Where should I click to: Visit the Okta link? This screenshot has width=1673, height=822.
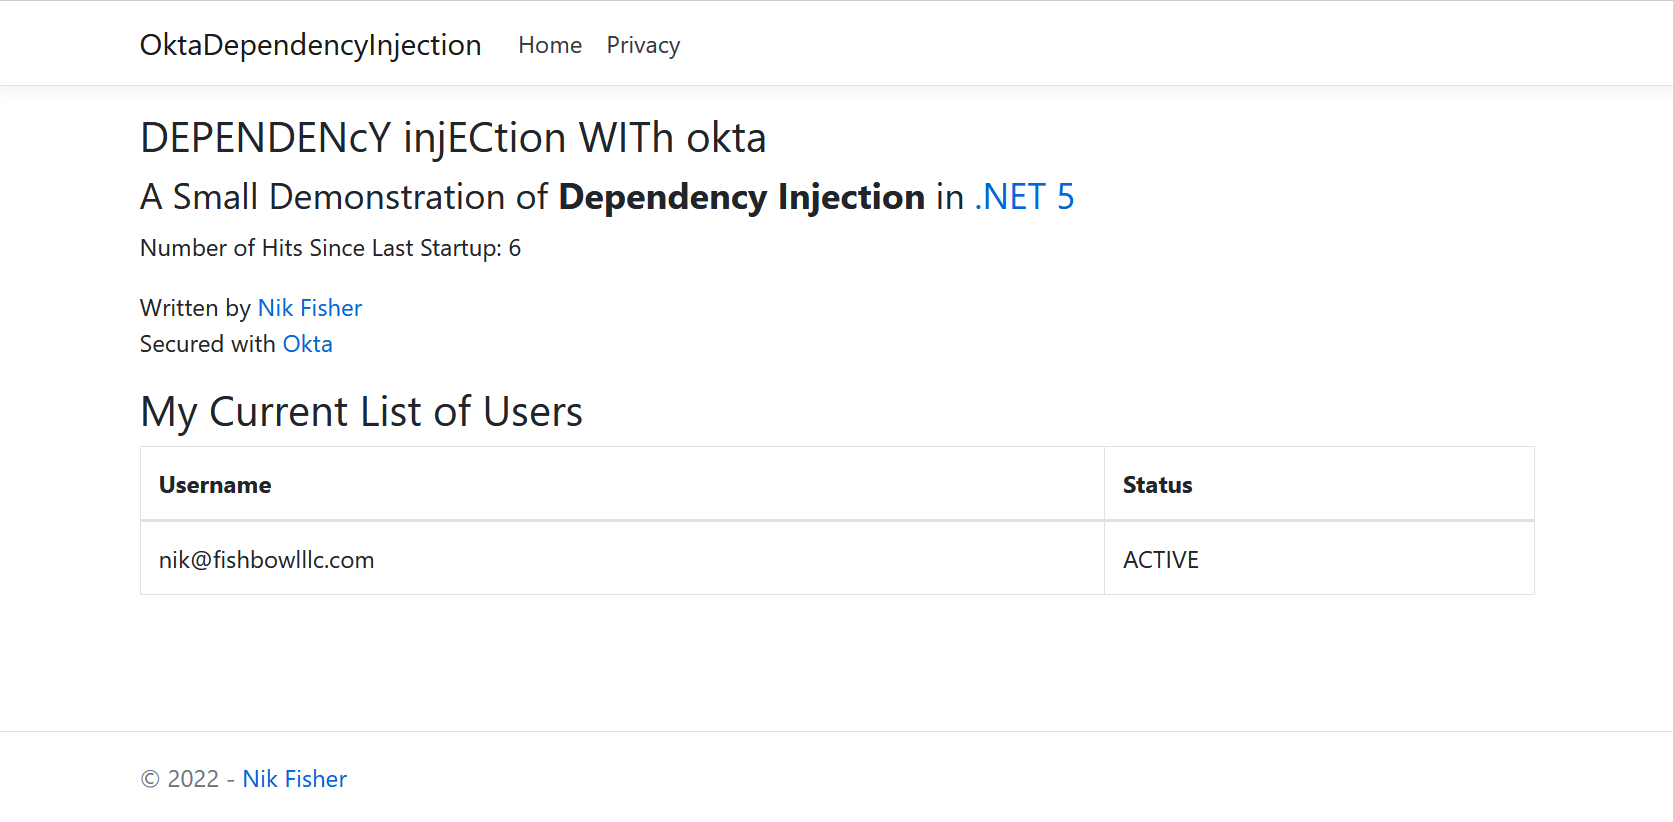[x=307, y=344]
